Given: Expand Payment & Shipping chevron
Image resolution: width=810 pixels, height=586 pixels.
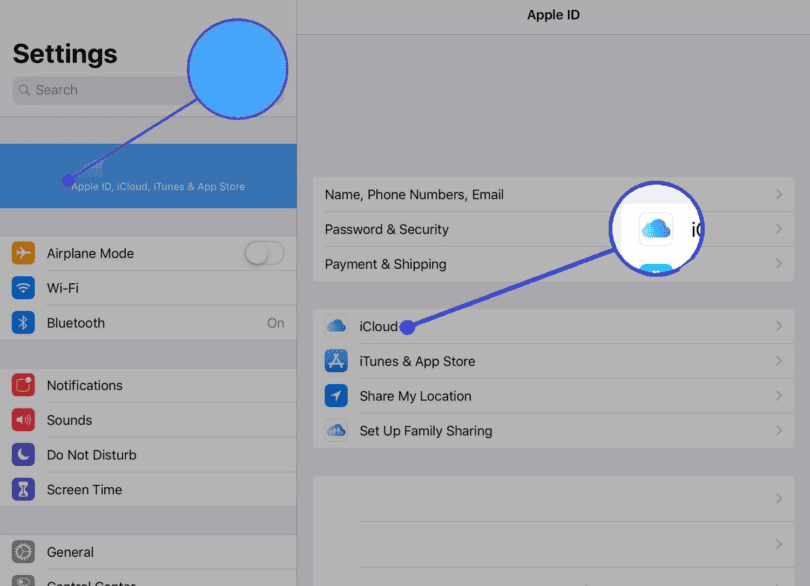Looking at the screenshot, I should 778,264.
